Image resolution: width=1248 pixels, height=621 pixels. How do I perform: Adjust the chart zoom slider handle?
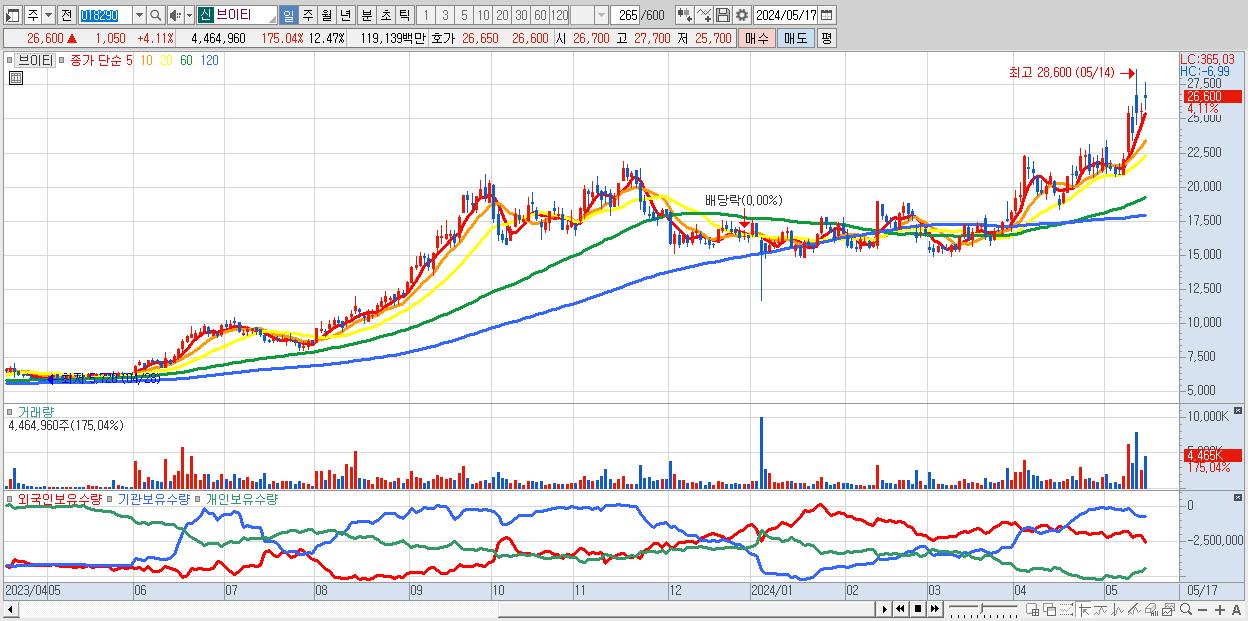point(982,608)
